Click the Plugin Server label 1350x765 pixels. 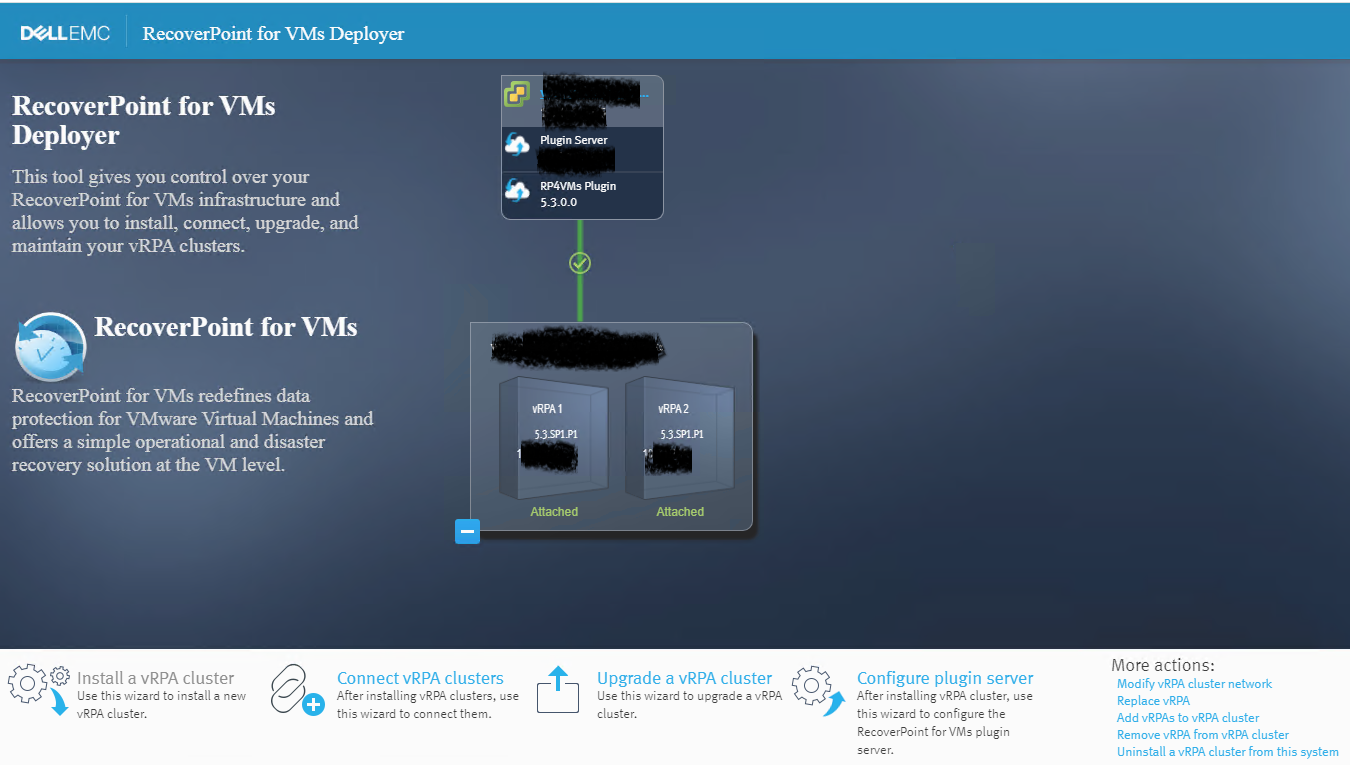point(573,140)
